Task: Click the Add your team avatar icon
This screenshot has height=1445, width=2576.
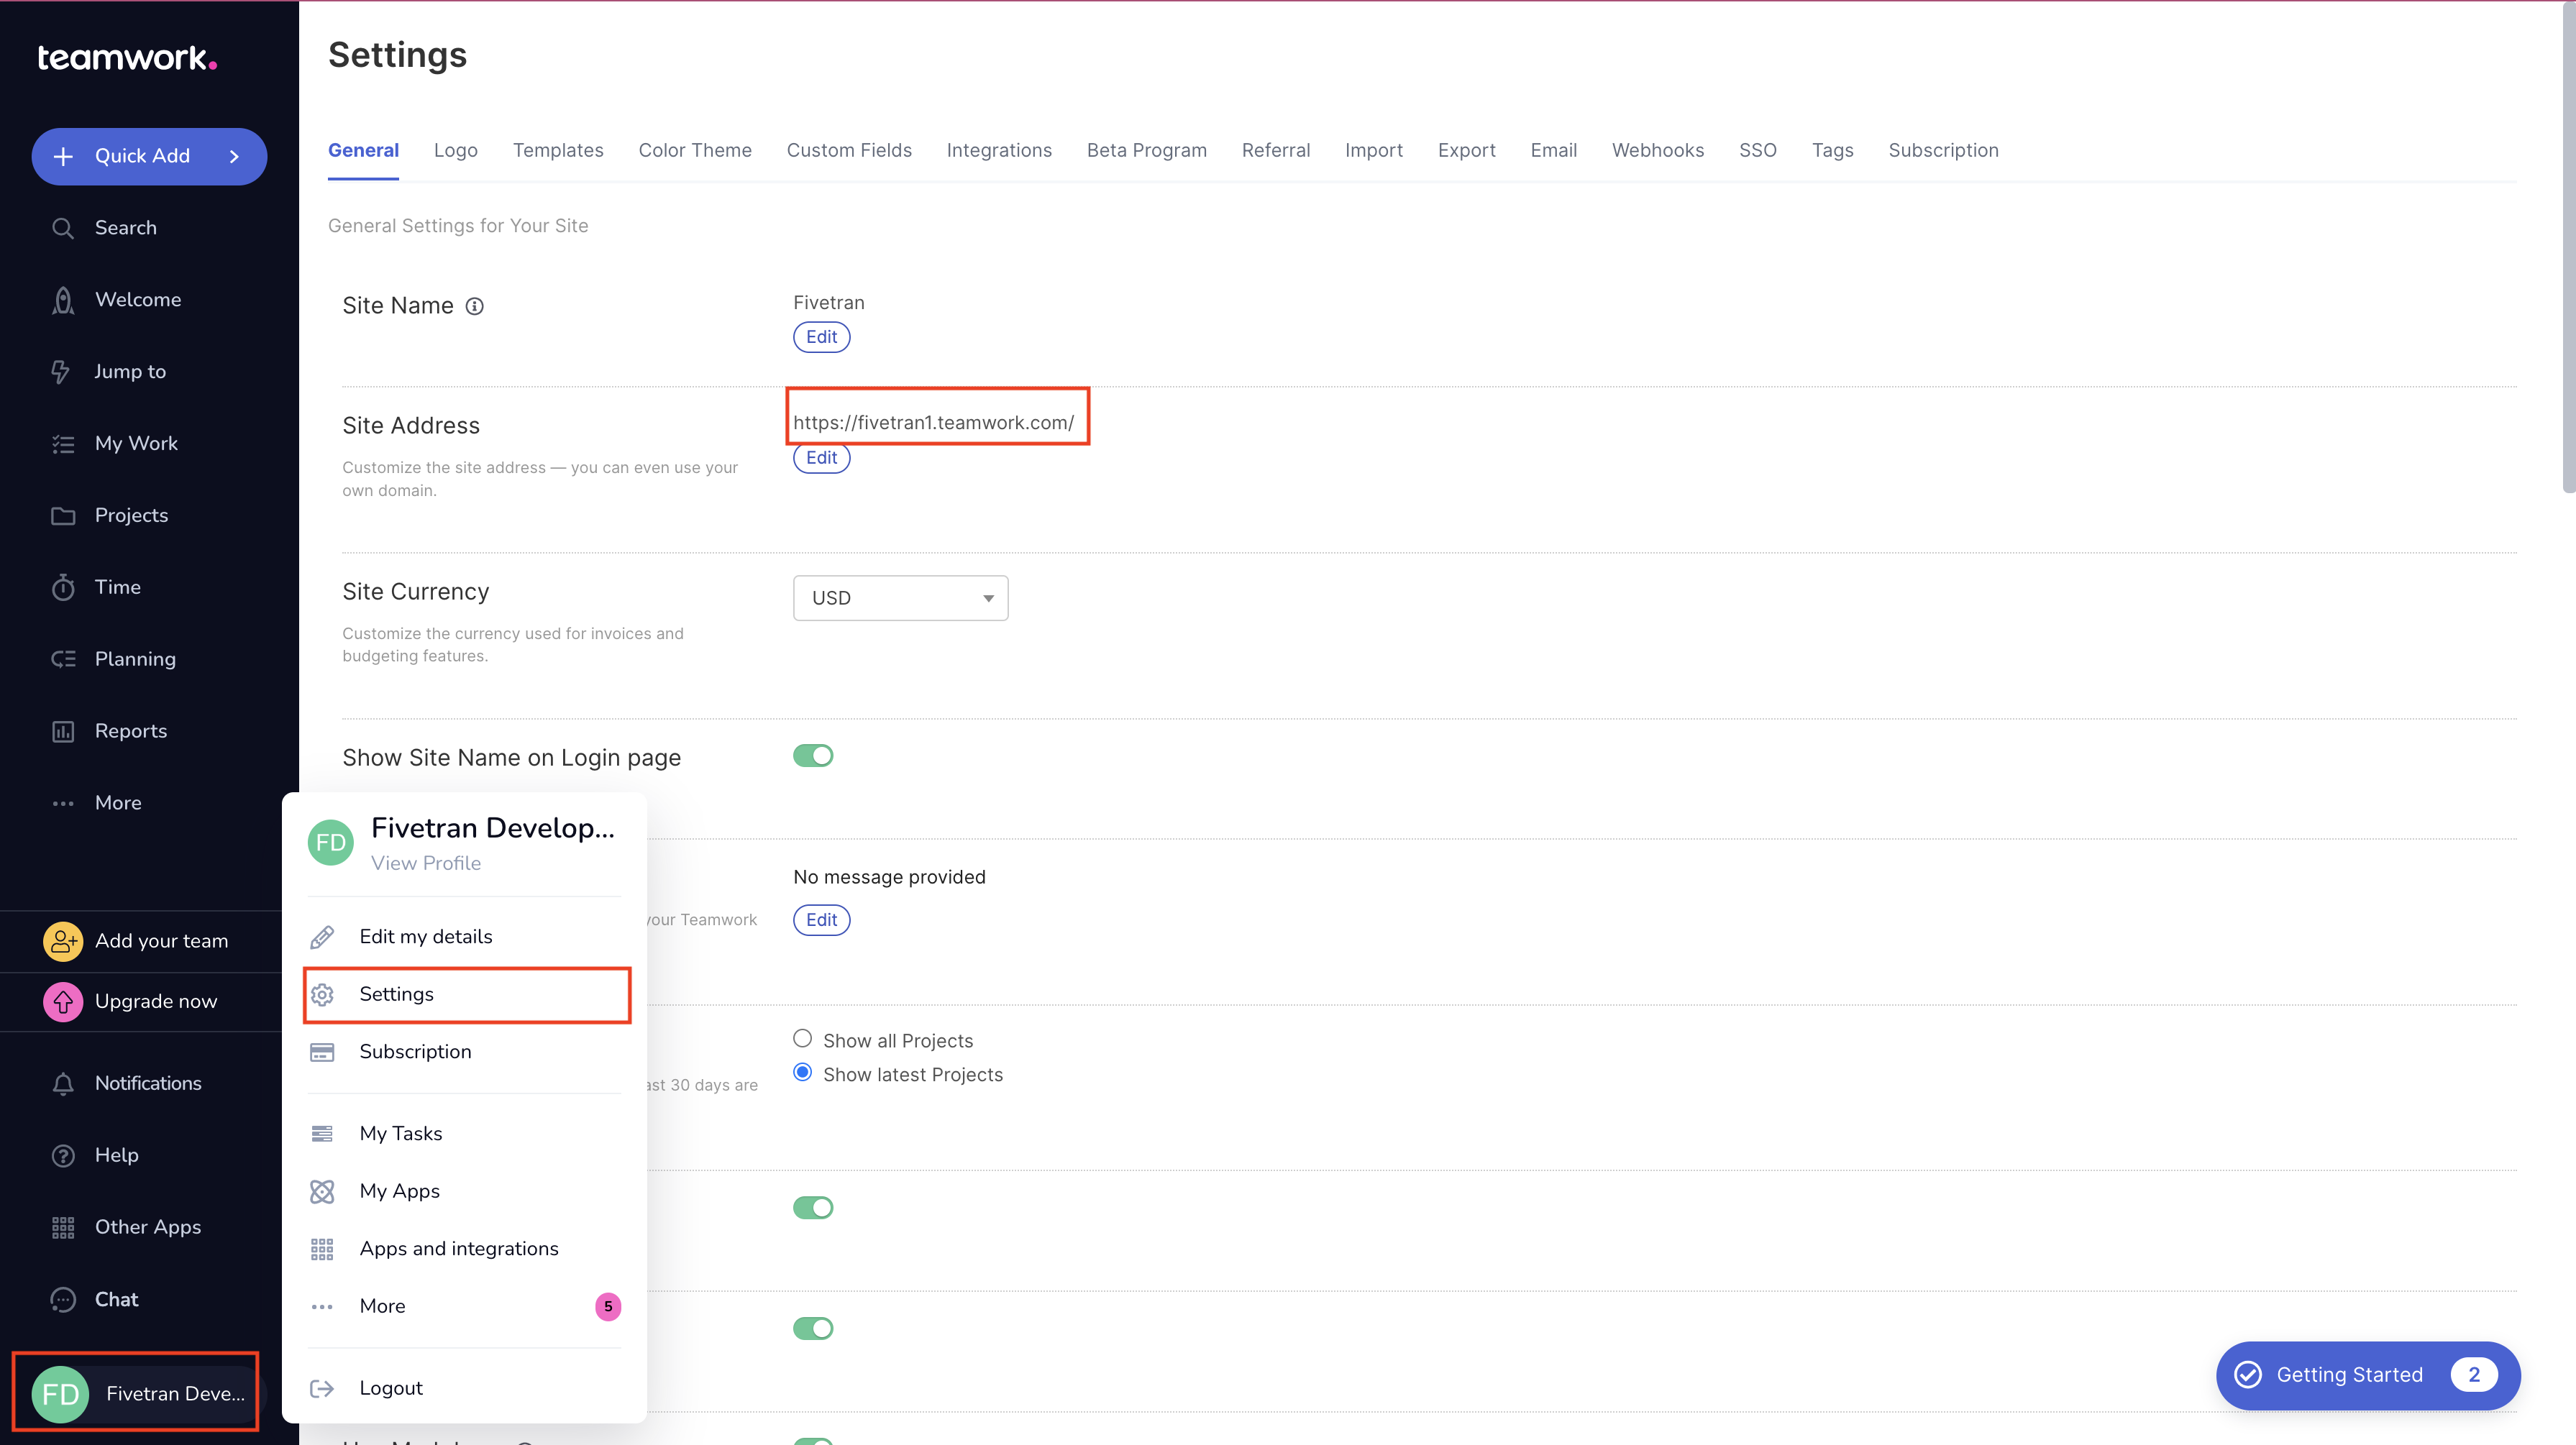Action: coord(63,941)
